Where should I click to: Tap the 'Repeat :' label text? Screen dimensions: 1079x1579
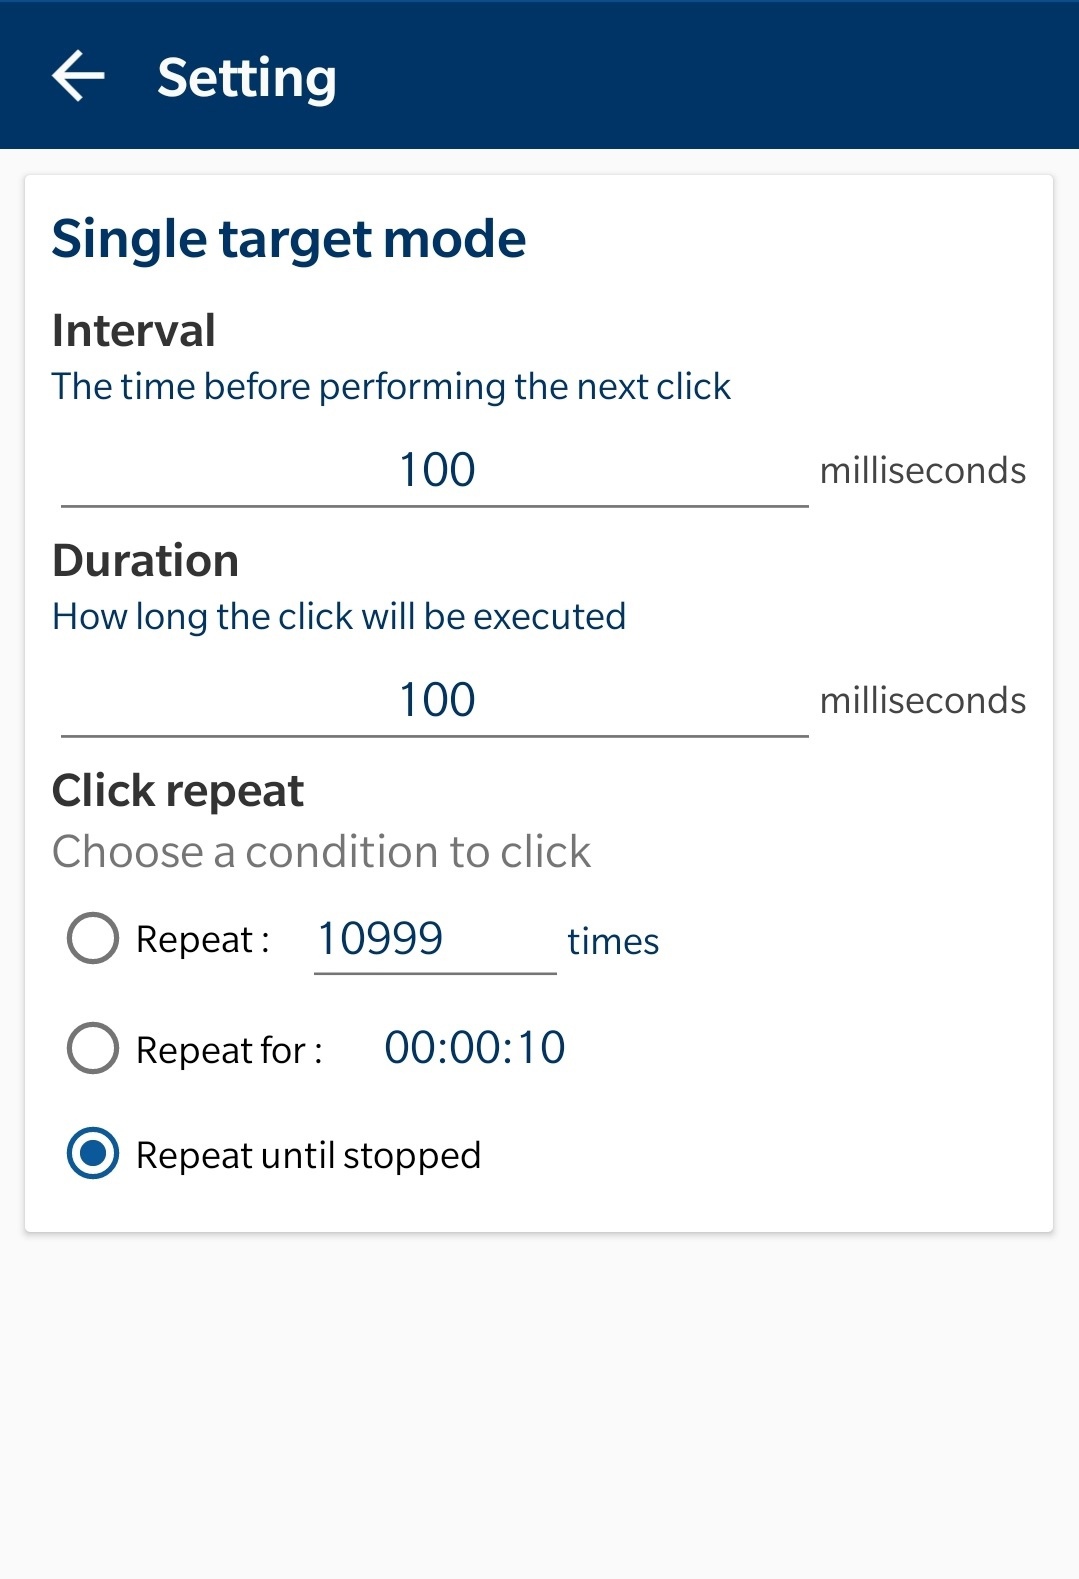[202, 940]
